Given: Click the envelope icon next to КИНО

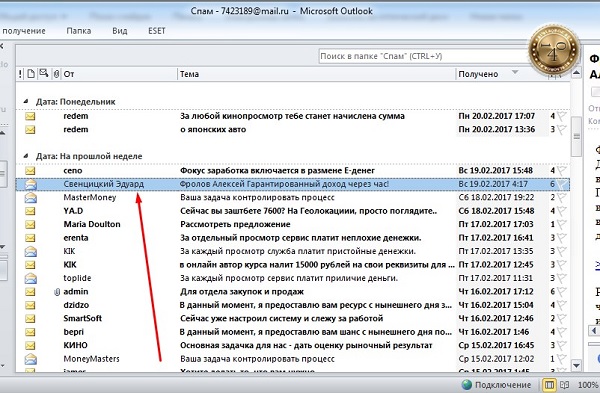Looking at the screenshot, I should pyautogui.click(x=30, y=345).
